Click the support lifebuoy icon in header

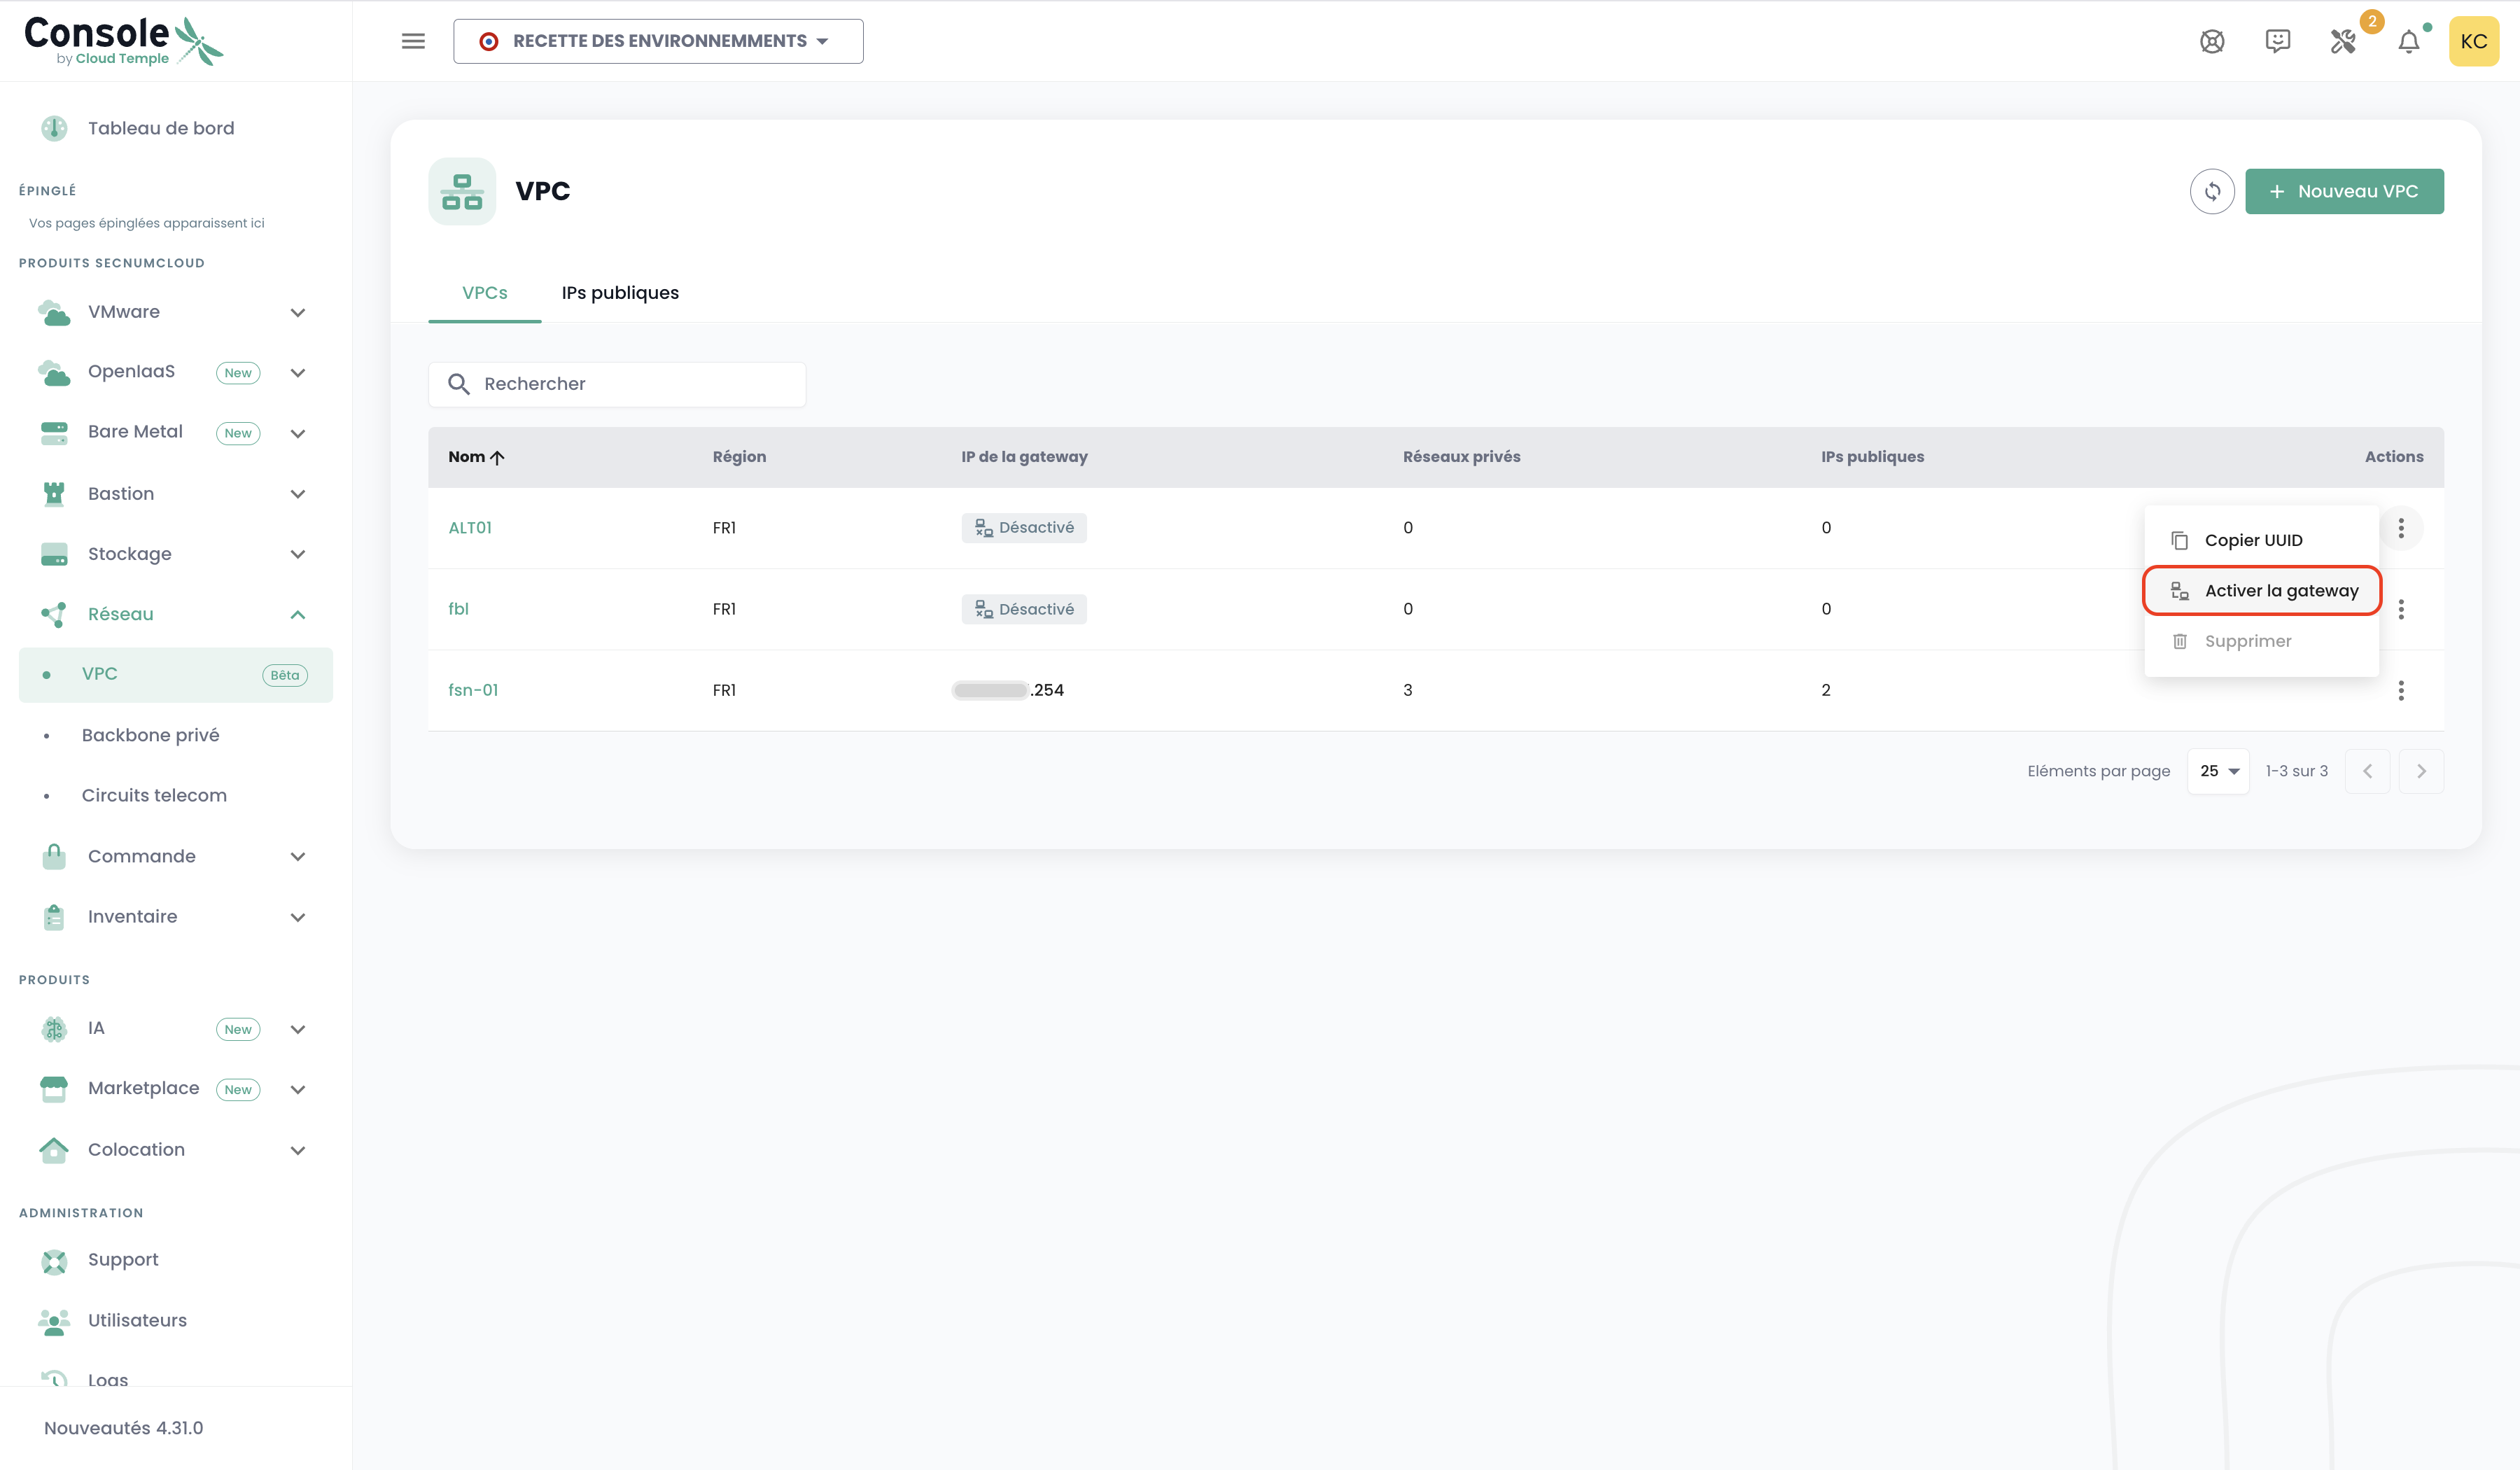click(2211, 42)
